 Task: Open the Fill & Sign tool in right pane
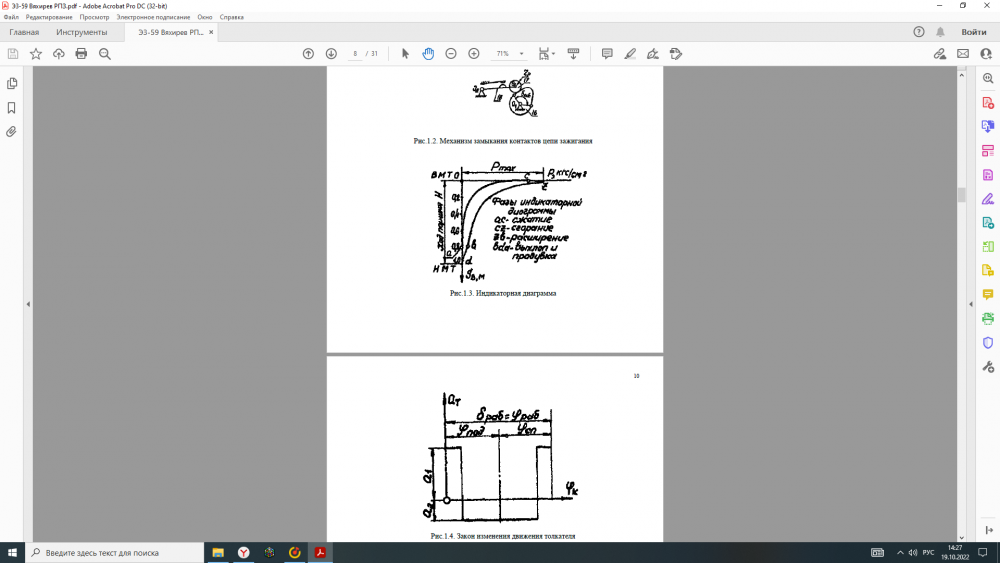pos(988,199)
